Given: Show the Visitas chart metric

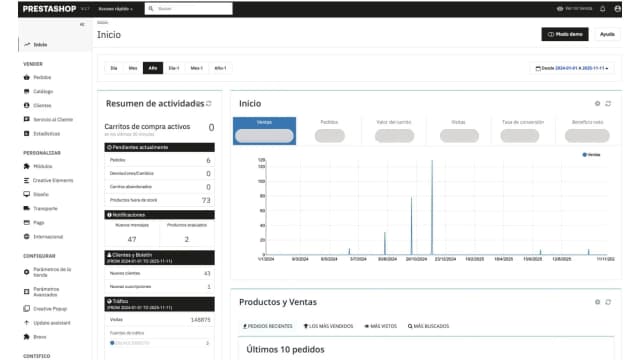Looking at the screenshot, I should (x=459, y=131).
